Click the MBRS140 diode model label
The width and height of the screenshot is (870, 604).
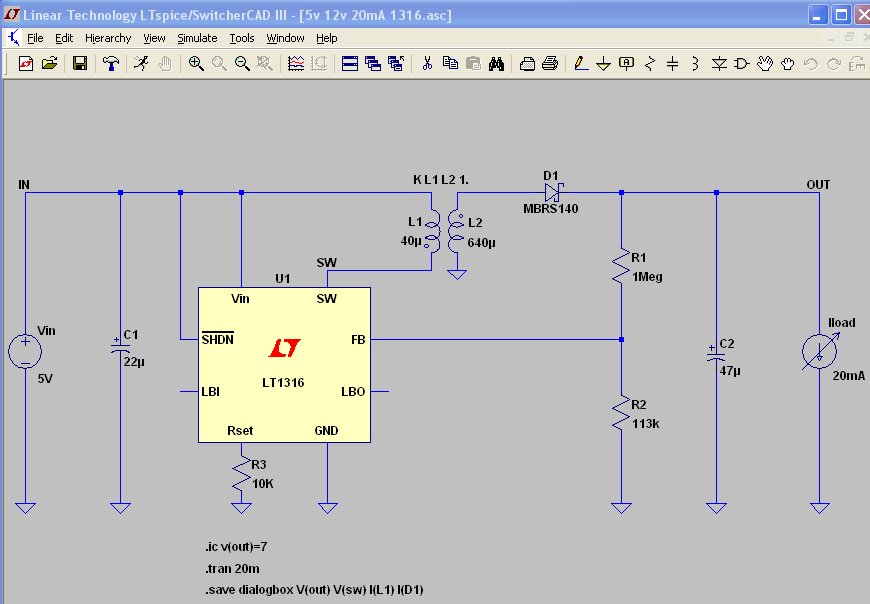click(x=551, y=209)
